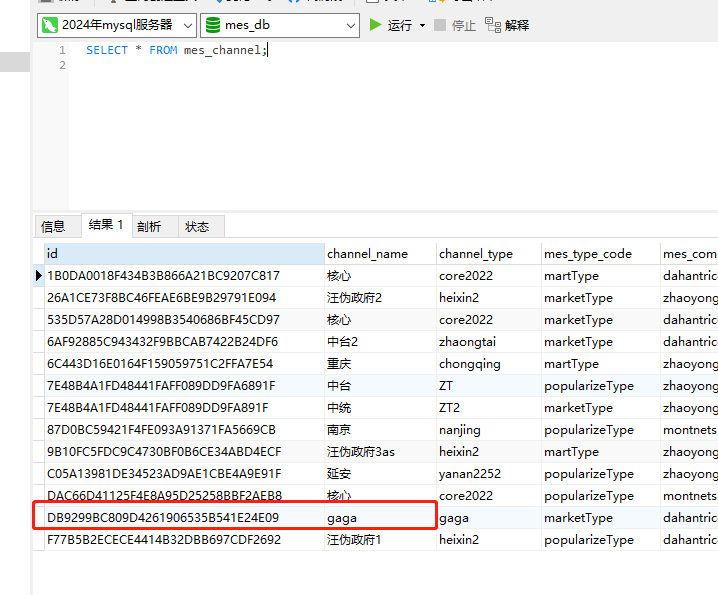The width and height of the screenshot is (718, 595).
Task: Select cell 6AF92885C943432F9BBCAB7422B24DF6
Action: pos(185,342)
